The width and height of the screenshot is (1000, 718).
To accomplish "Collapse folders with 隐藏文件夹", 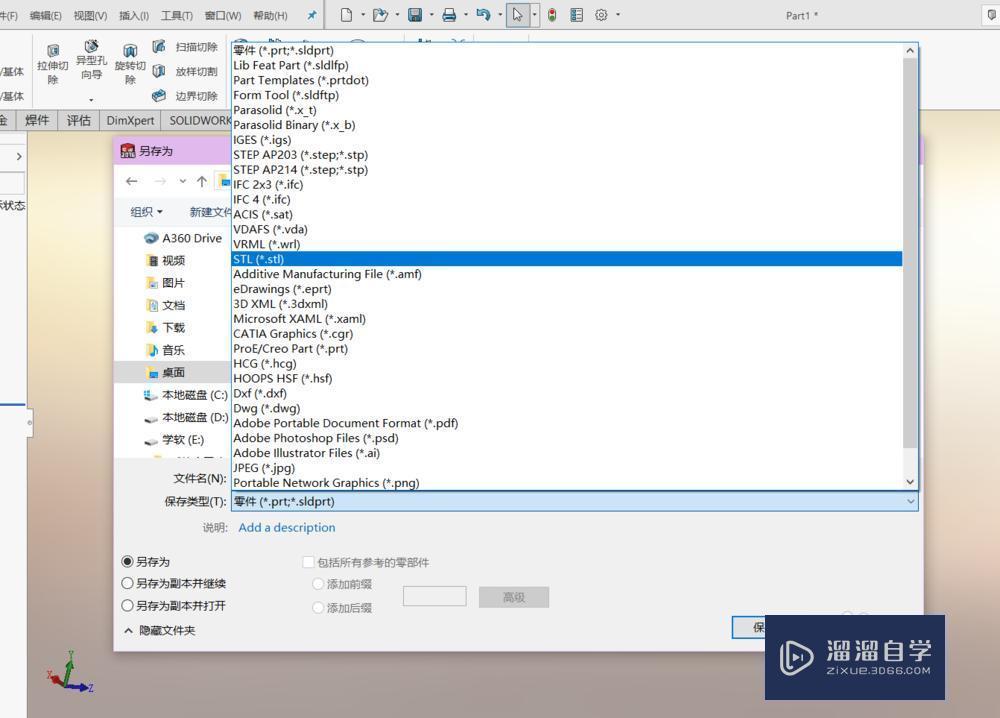I will (159, 630).
